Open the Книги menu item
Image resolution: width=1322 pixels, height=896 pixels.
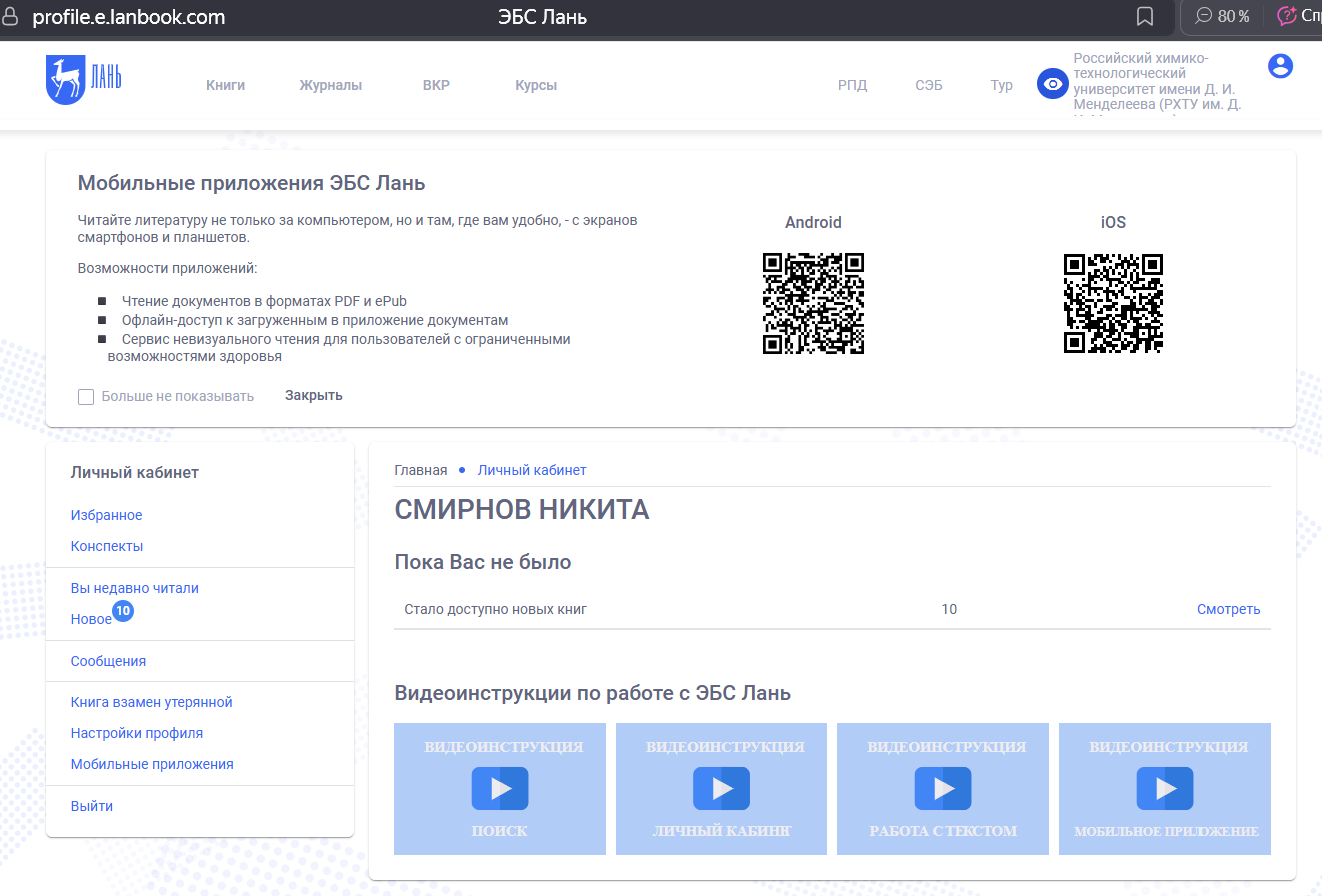coord(225,85)
